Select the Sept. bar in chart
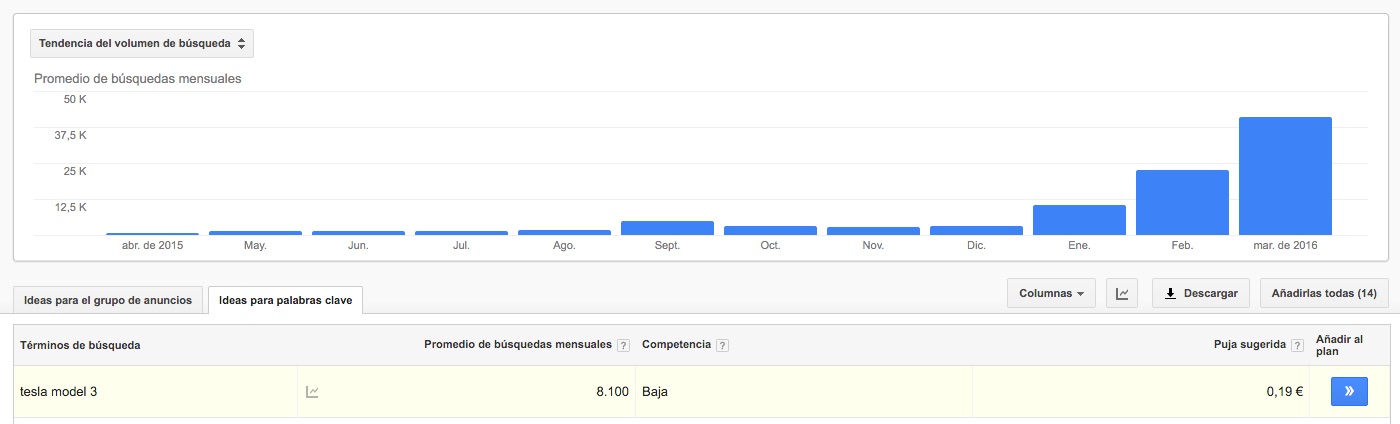The width and height of the screenshot is (1400, 424). (667, 228)
